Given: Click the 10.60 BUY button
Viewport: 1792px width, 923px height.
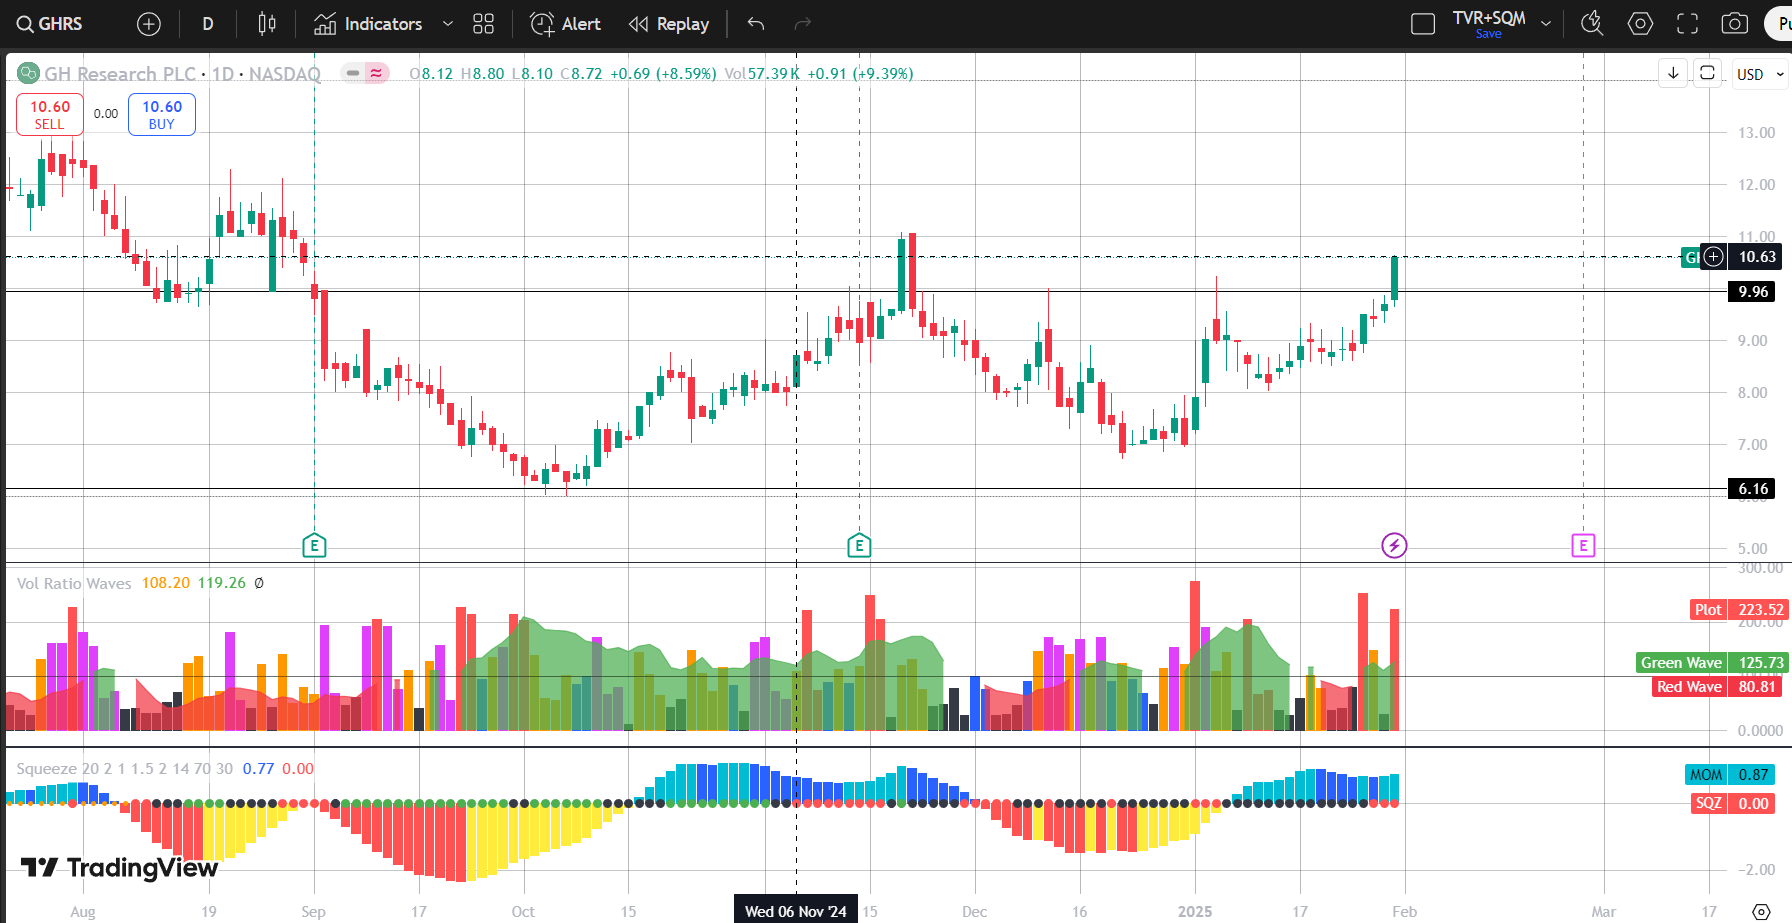Looking at the screenshot, I should [162, 114].
